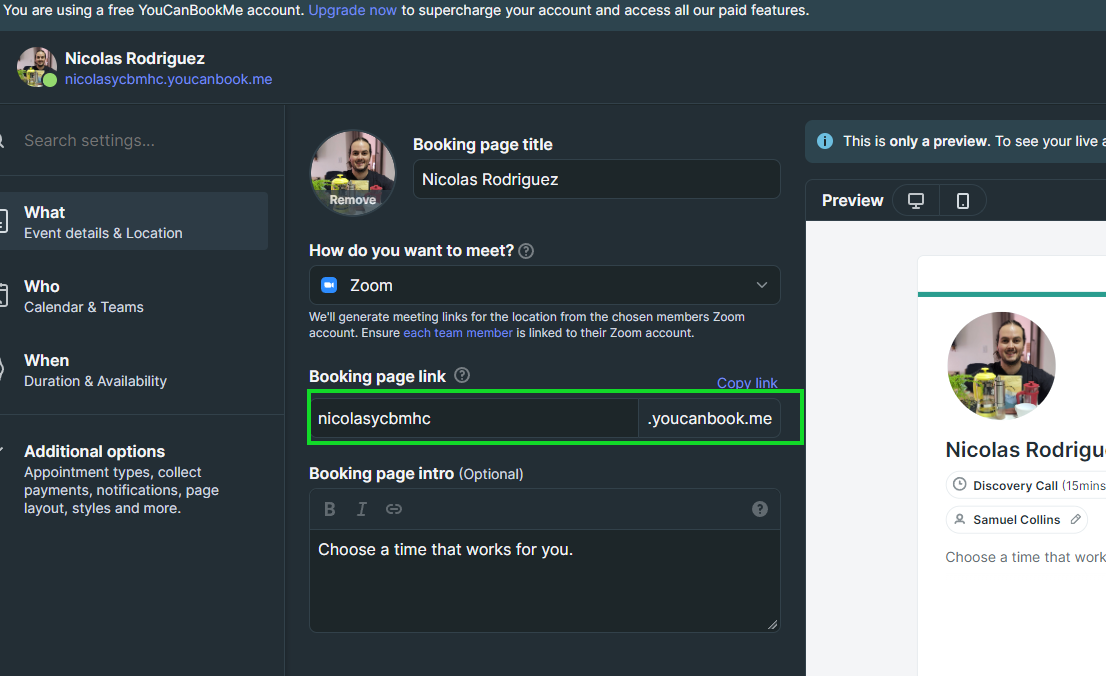
Task: Click Nicolas Rodriguez header avatar
Action: 37,67
